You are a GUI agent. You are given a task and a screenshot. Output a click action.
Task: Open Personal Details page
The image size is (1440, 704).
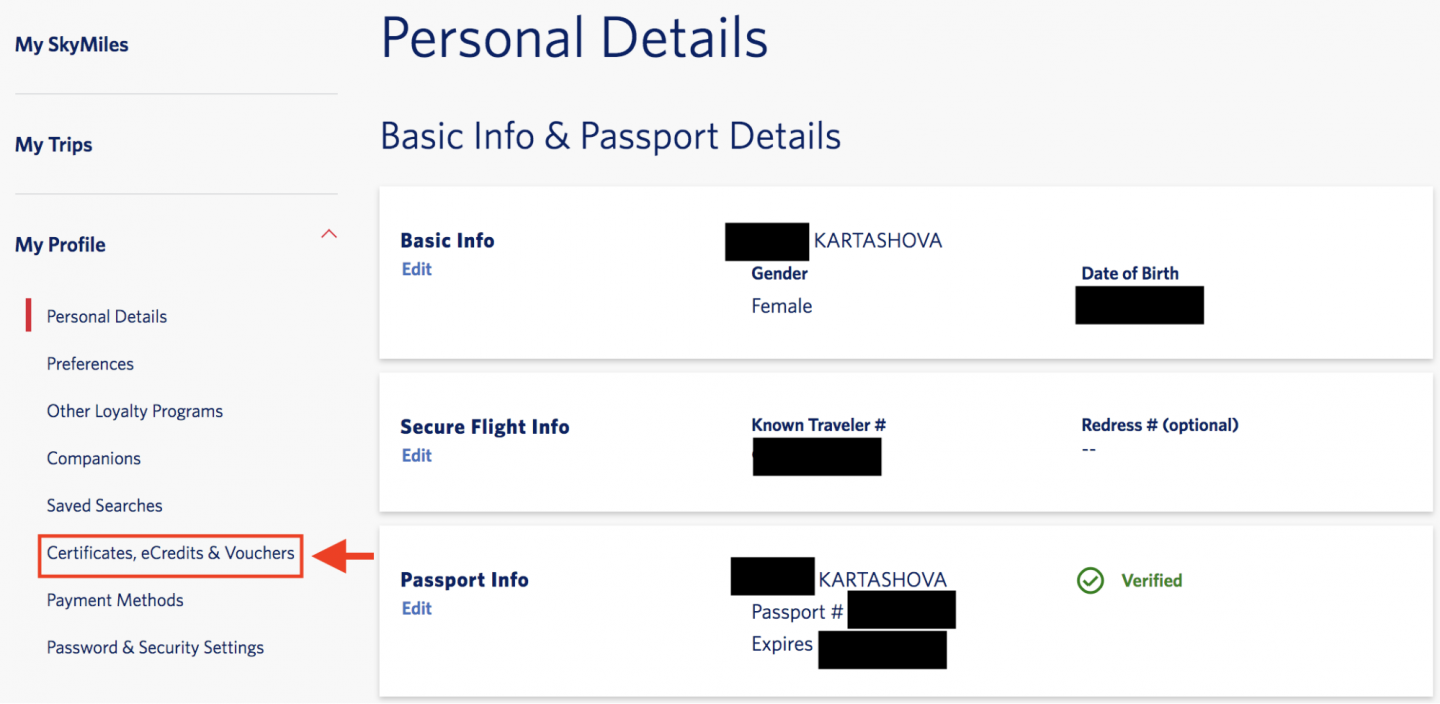pos(107,317)
